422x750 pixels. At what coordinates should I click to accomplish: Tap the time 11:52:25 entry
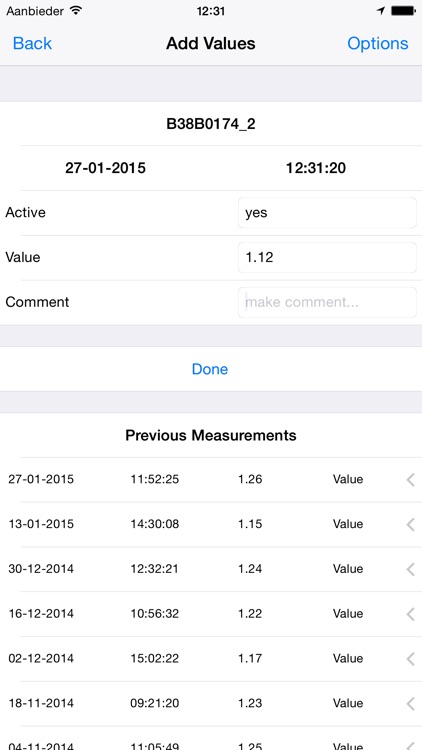pos(155,479)
